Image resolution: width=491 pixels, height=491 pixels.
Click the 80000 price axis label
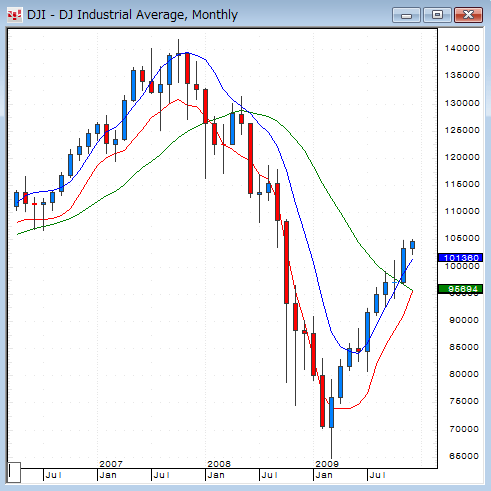click(464, 374)
